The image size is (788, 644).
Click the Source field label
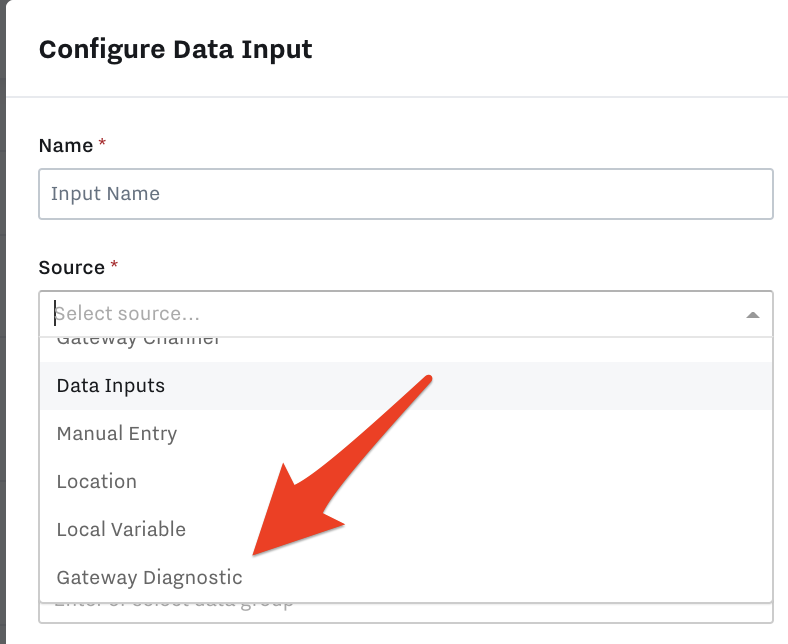(71, 267)
